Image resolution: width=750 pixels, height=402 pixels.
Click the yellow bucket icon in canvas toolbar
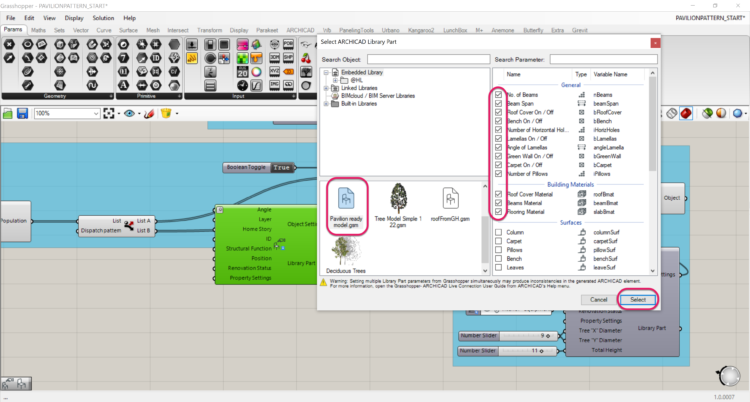point(166,114)
